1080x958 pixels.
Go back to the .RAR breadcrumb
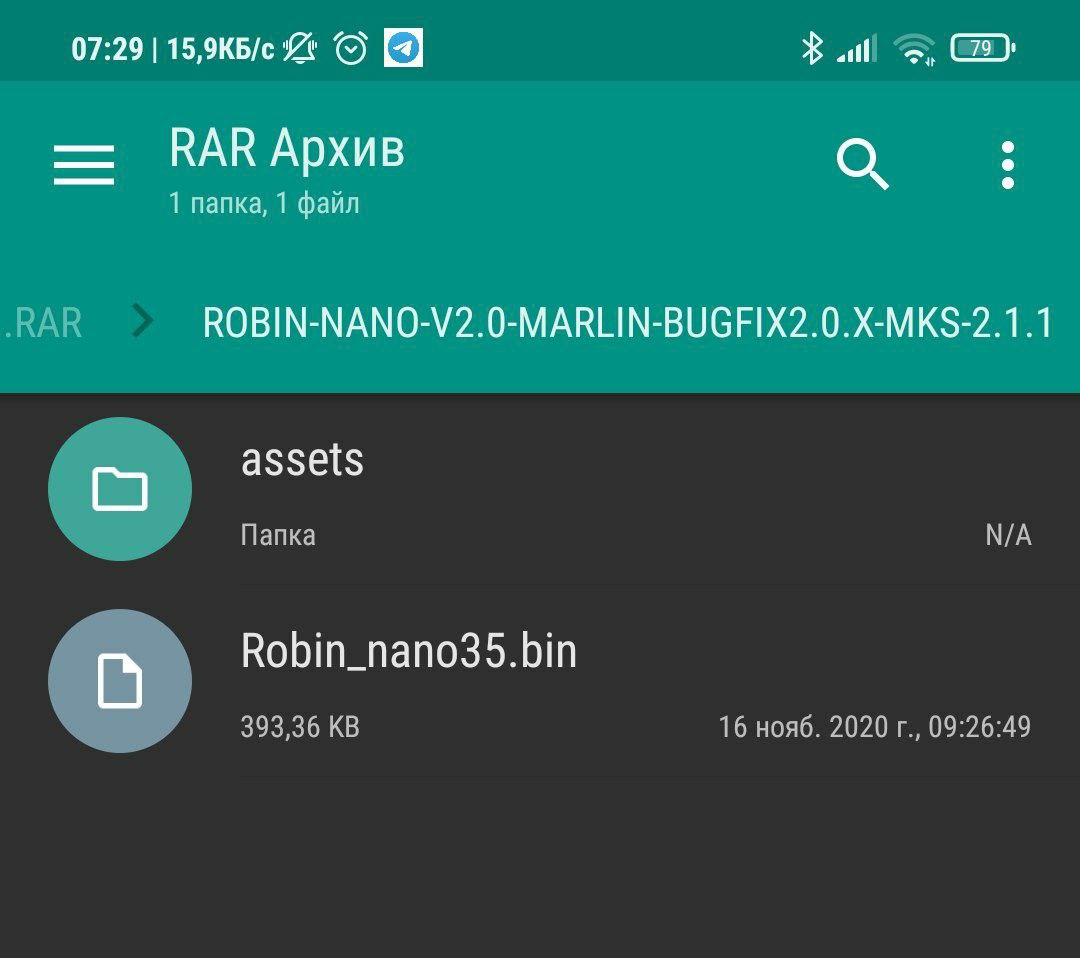pos(43,323)
